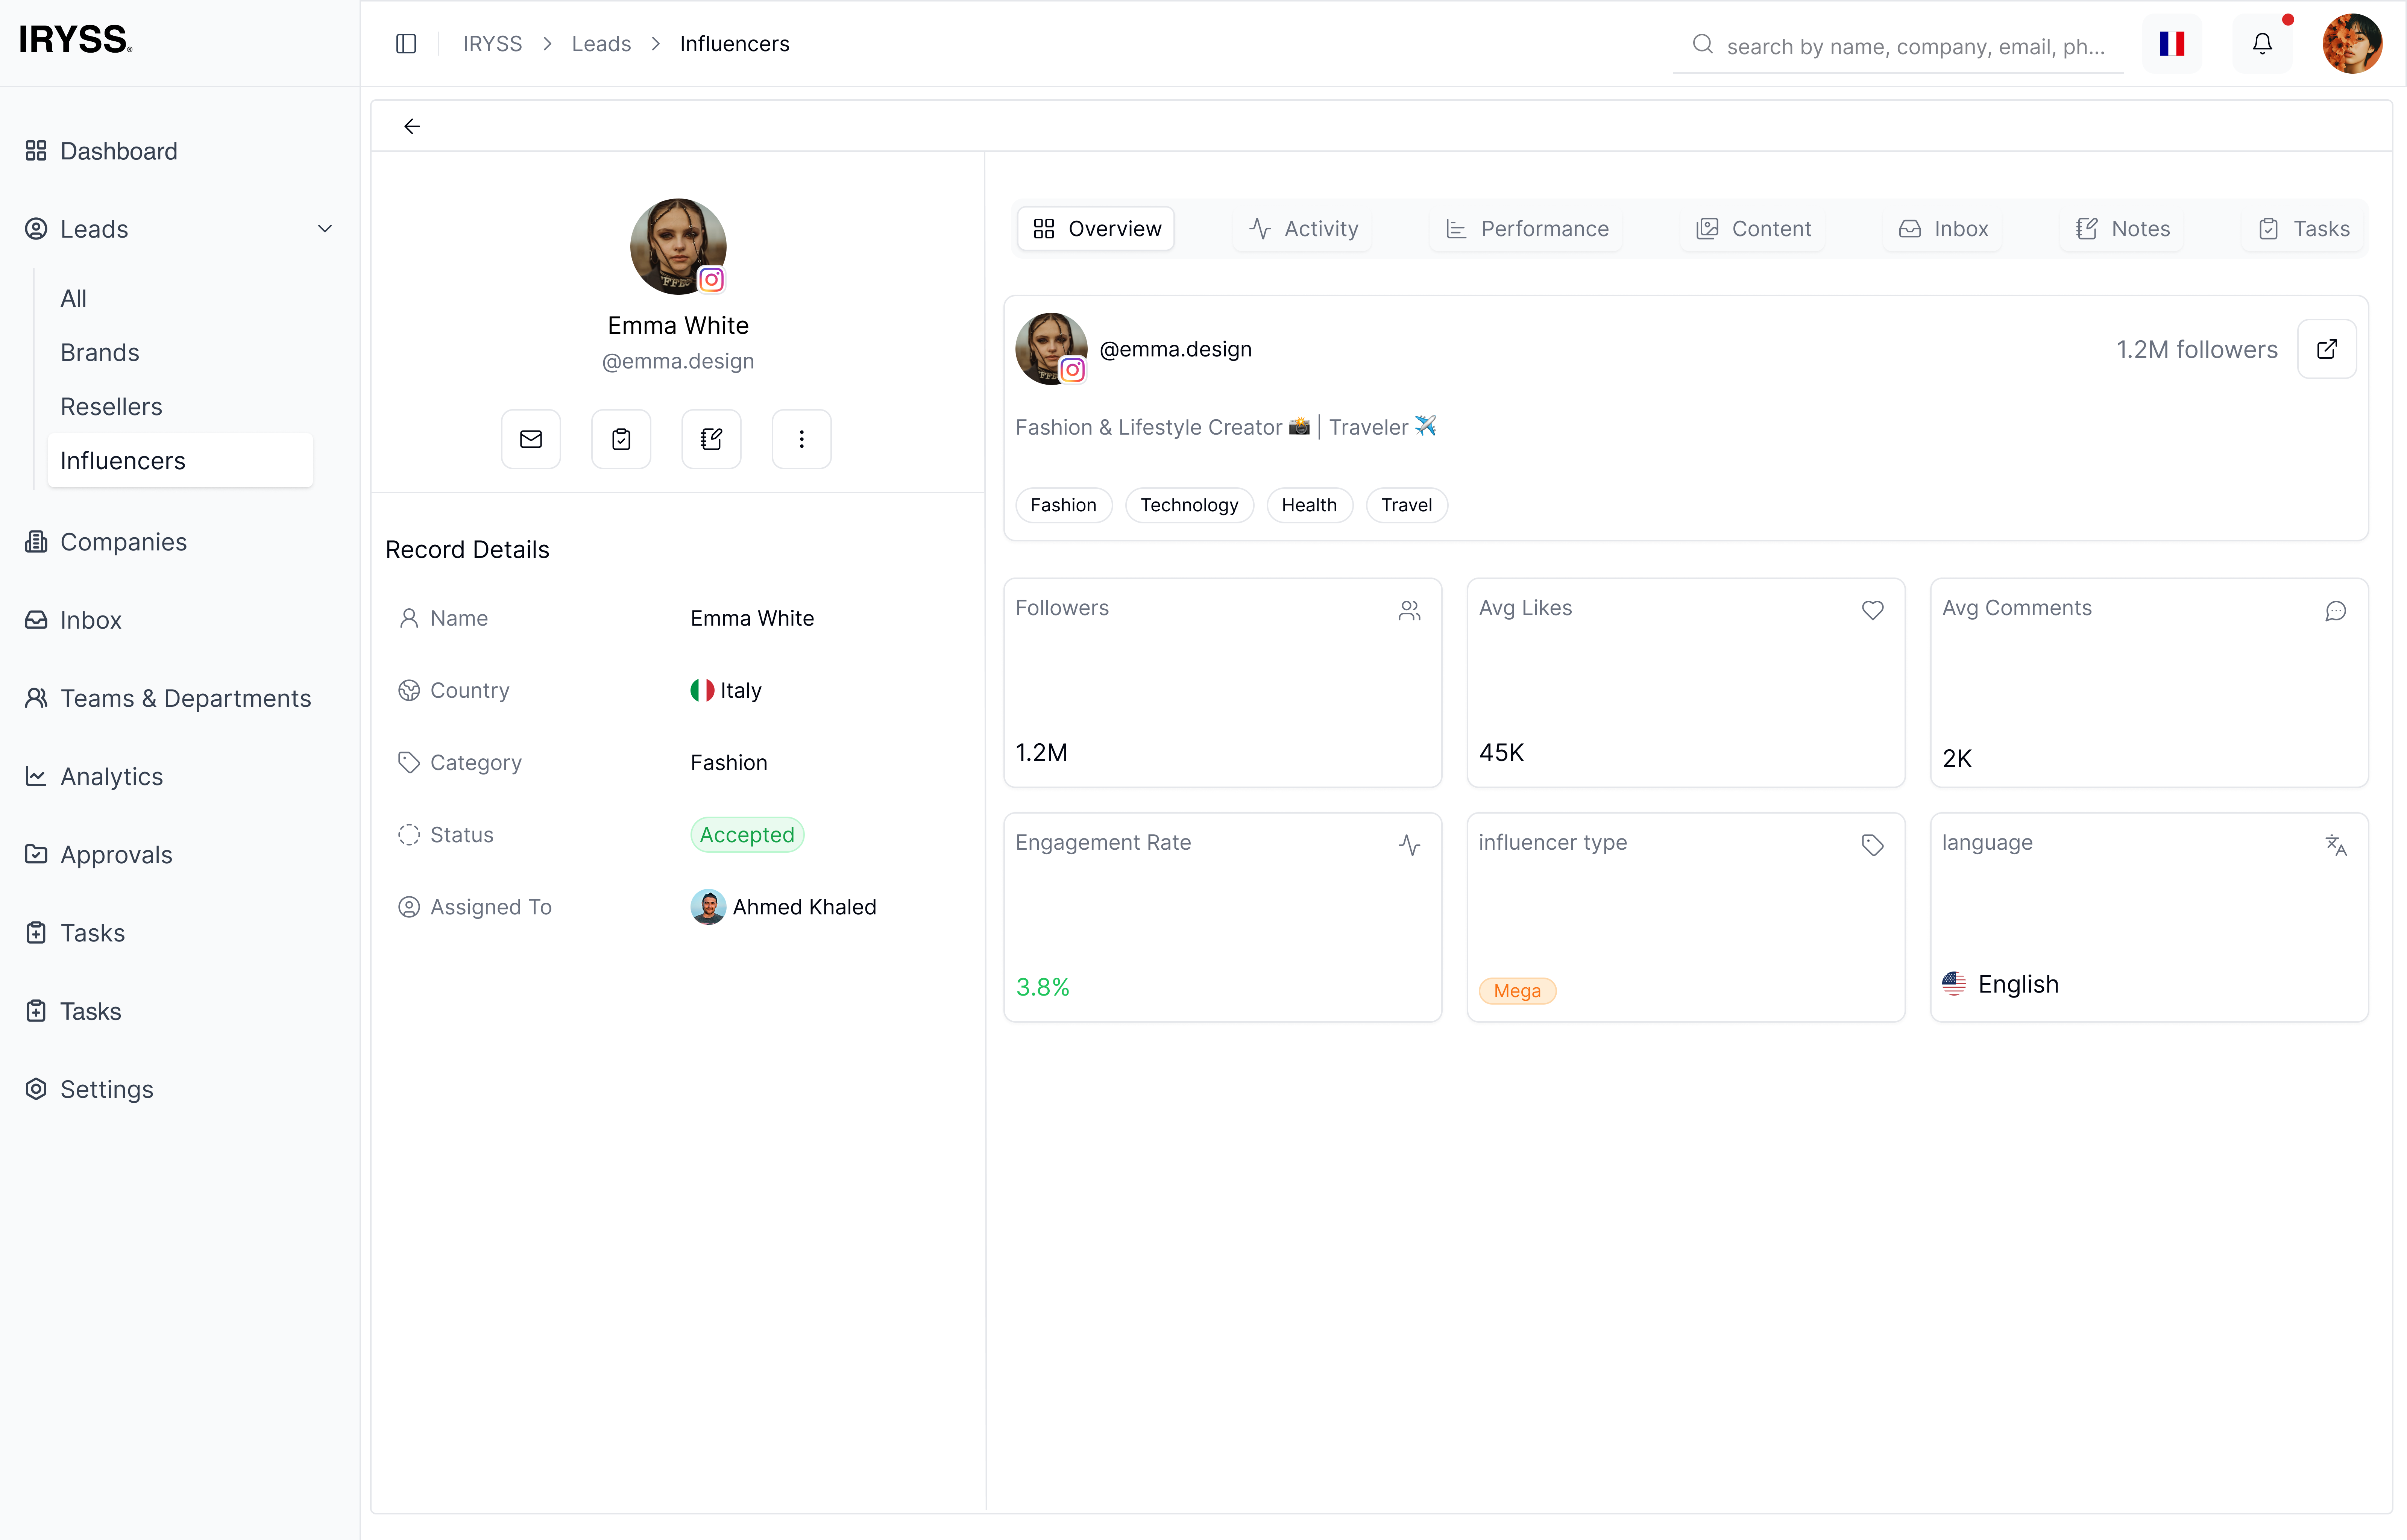Open more options three-dot menu
The height and width of the screenshot is (1540, 2407).
point(801,439)
